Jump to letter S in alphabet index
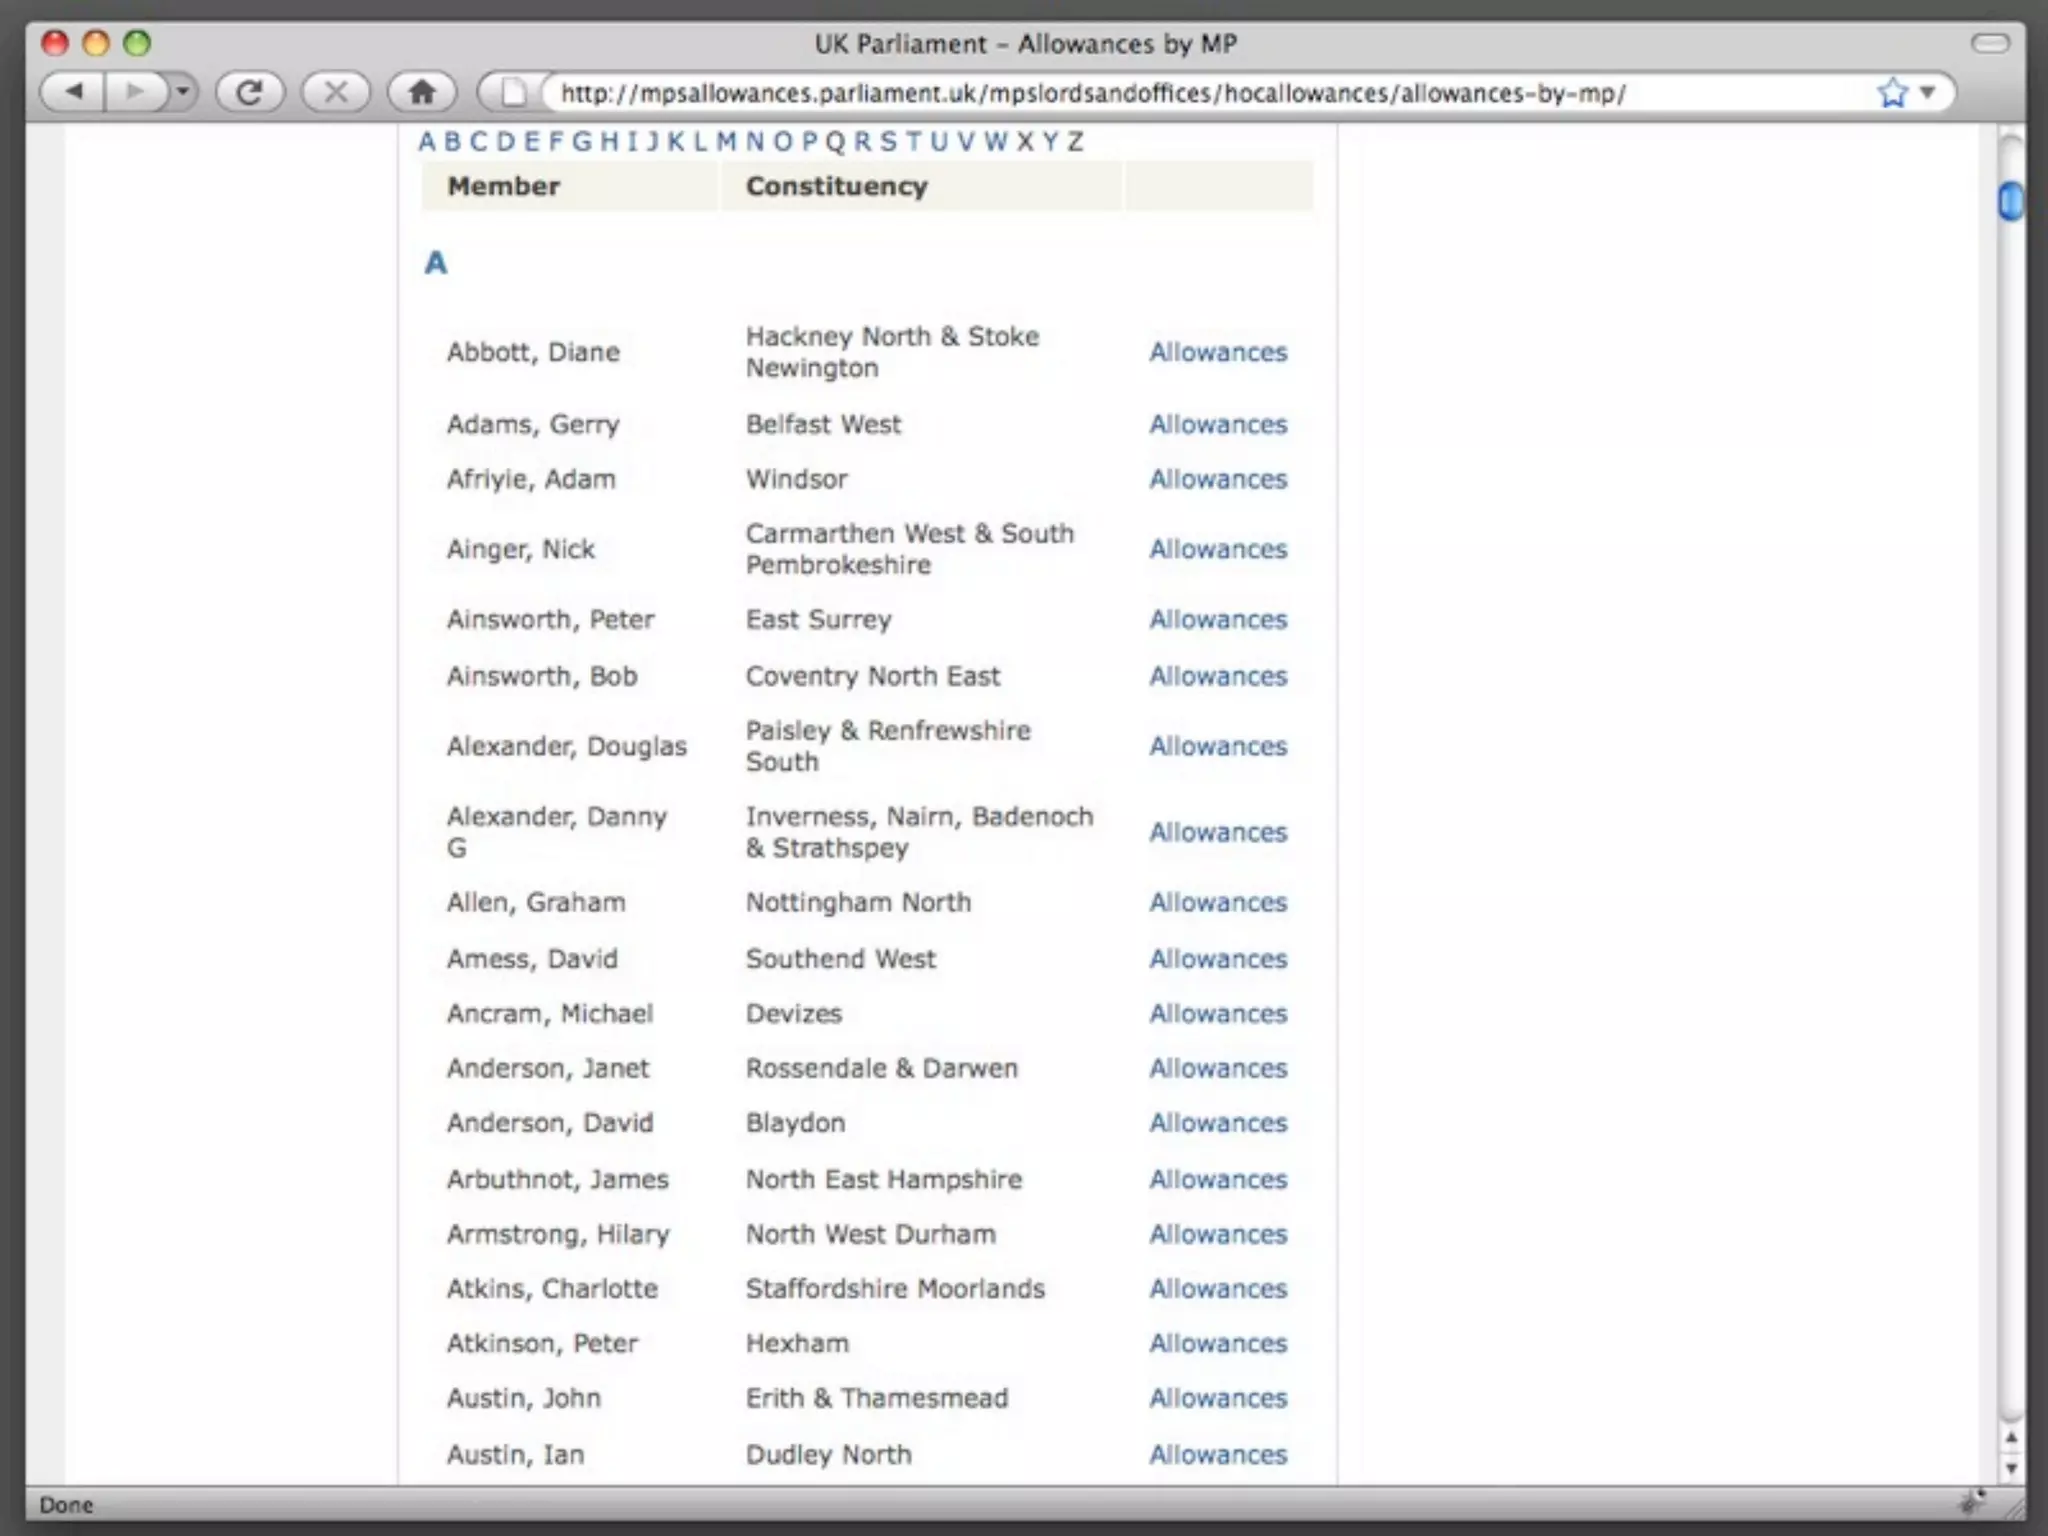This screenshot has width=2048, height=1536. pos(887,142)
